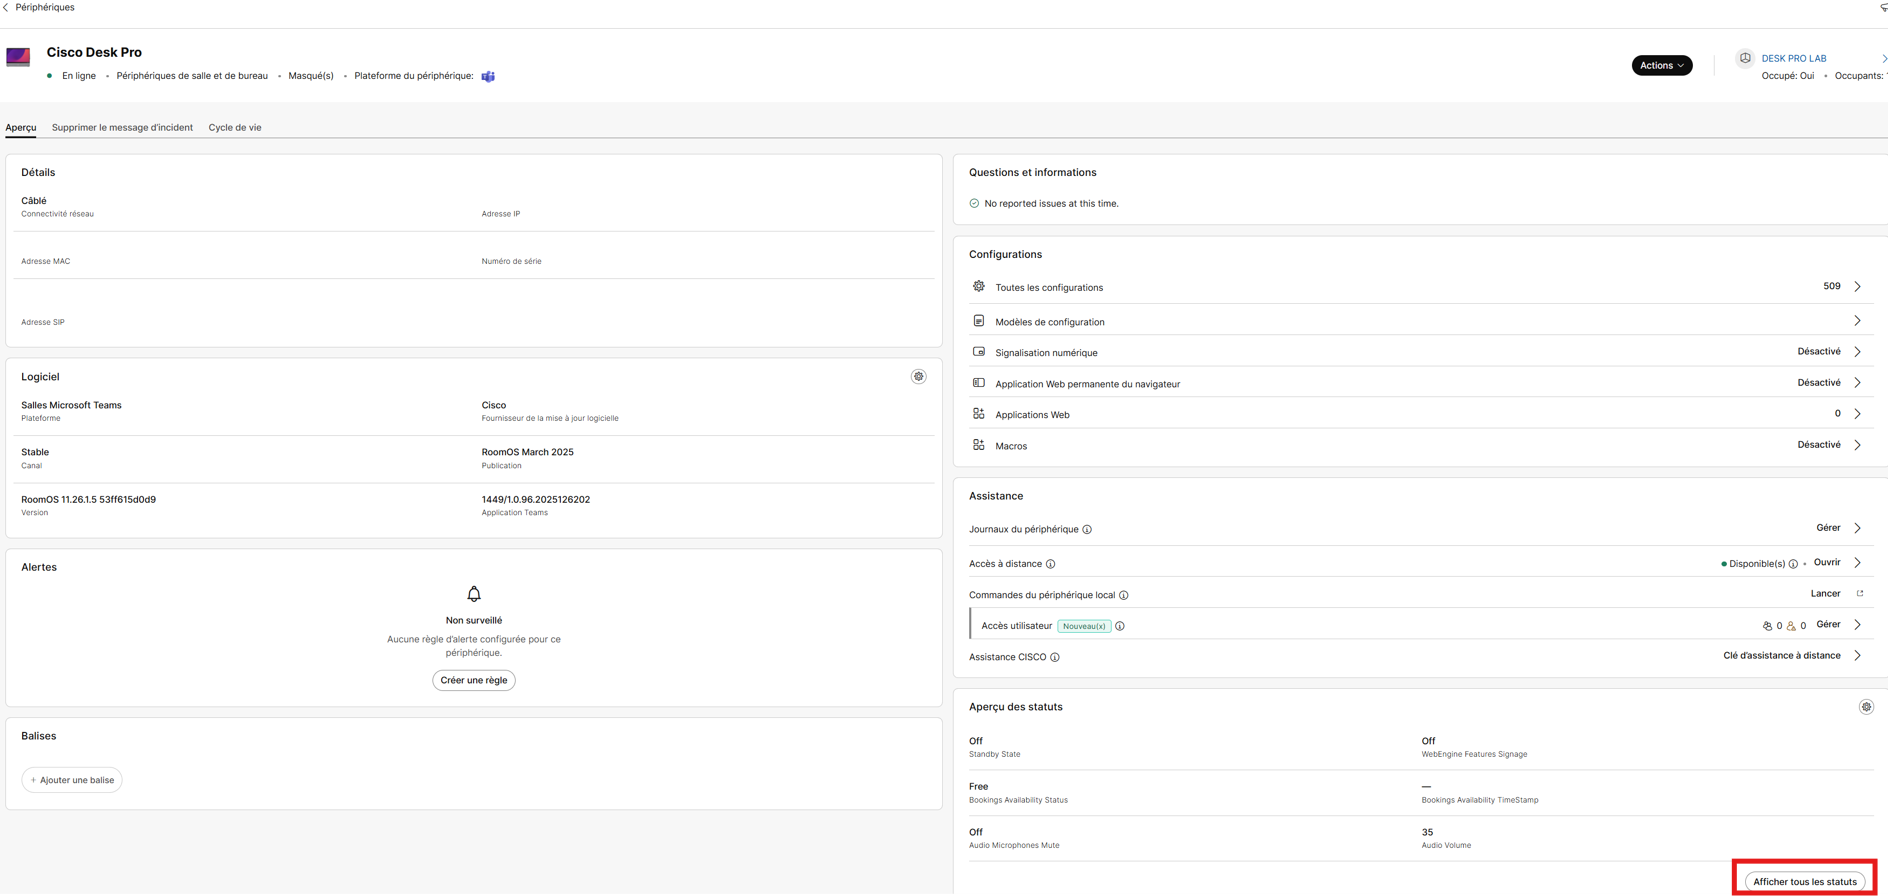Click Application Web permanente du navigateur icon
This screenshot has height=896, width=1888.
tap(979, 383)
